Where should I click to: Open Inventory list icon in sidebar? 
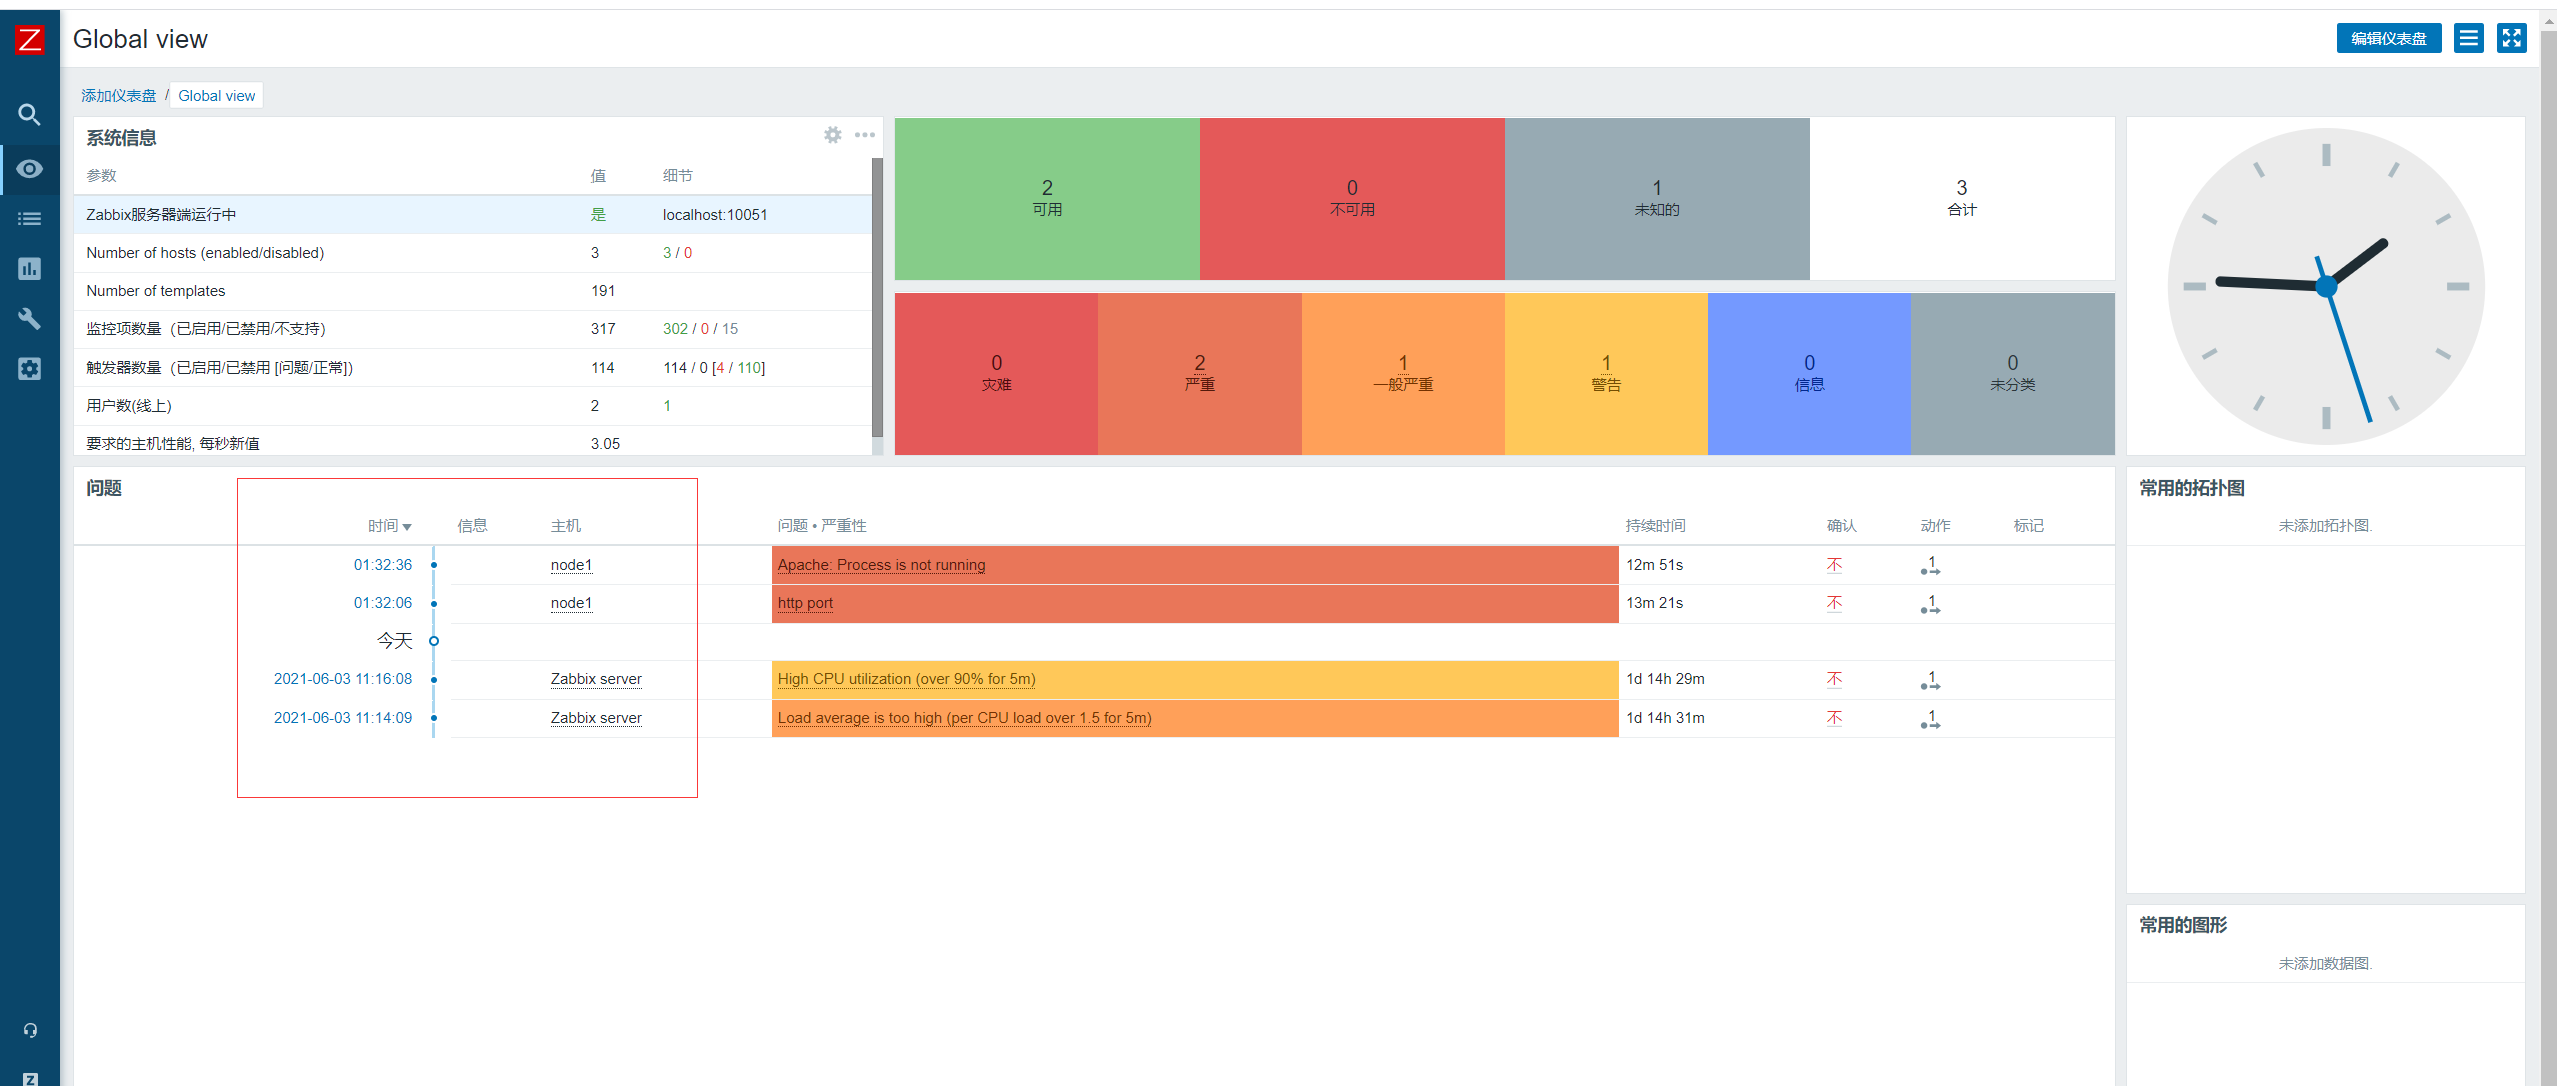point(30,219)
